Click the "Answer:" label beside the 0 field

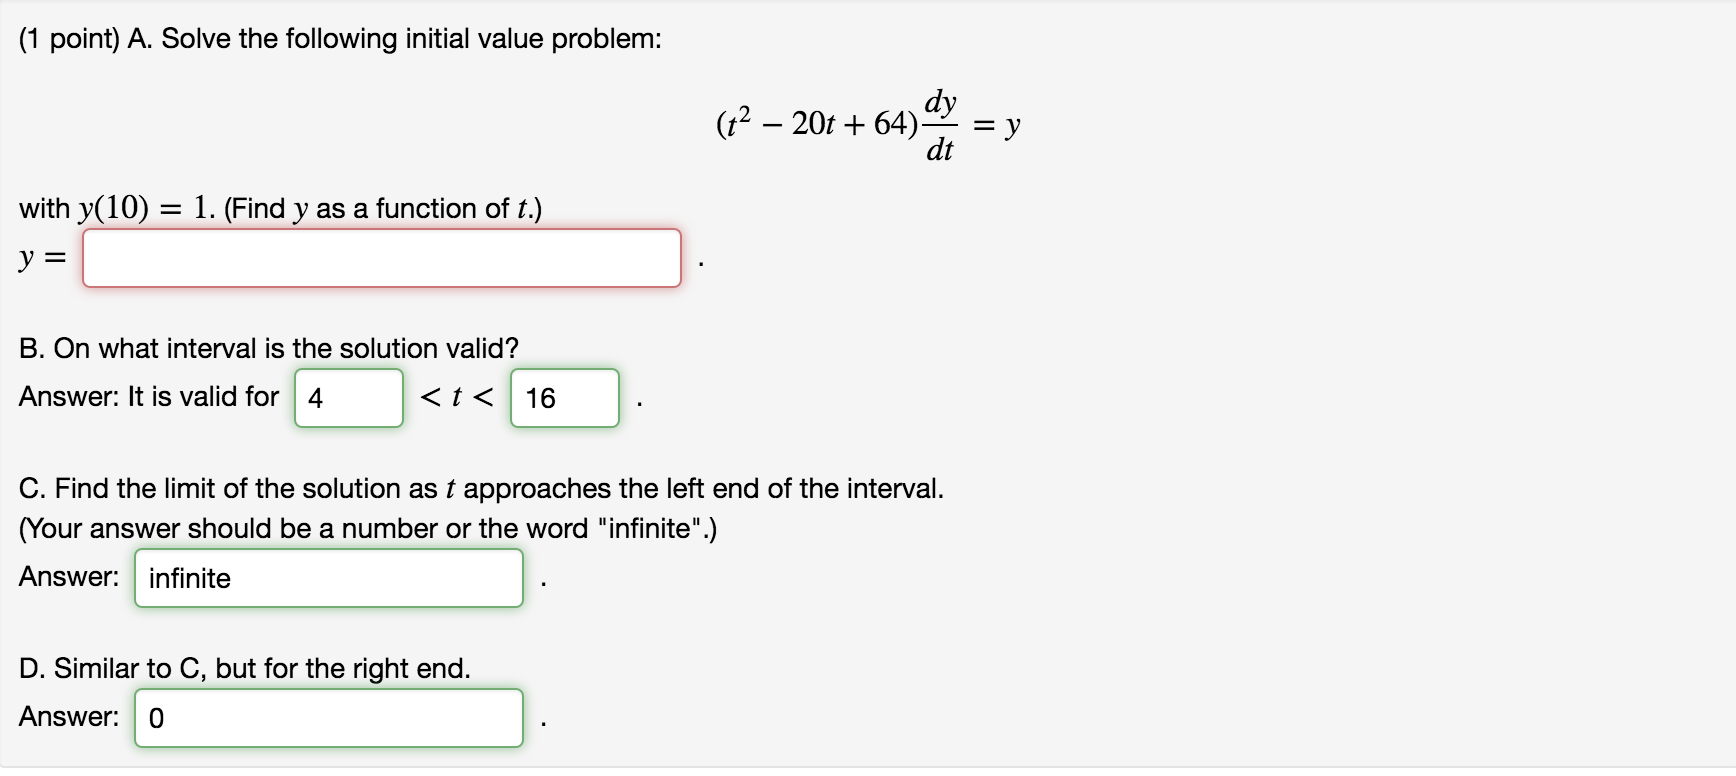pyautogui.click(x=69, y=717)
